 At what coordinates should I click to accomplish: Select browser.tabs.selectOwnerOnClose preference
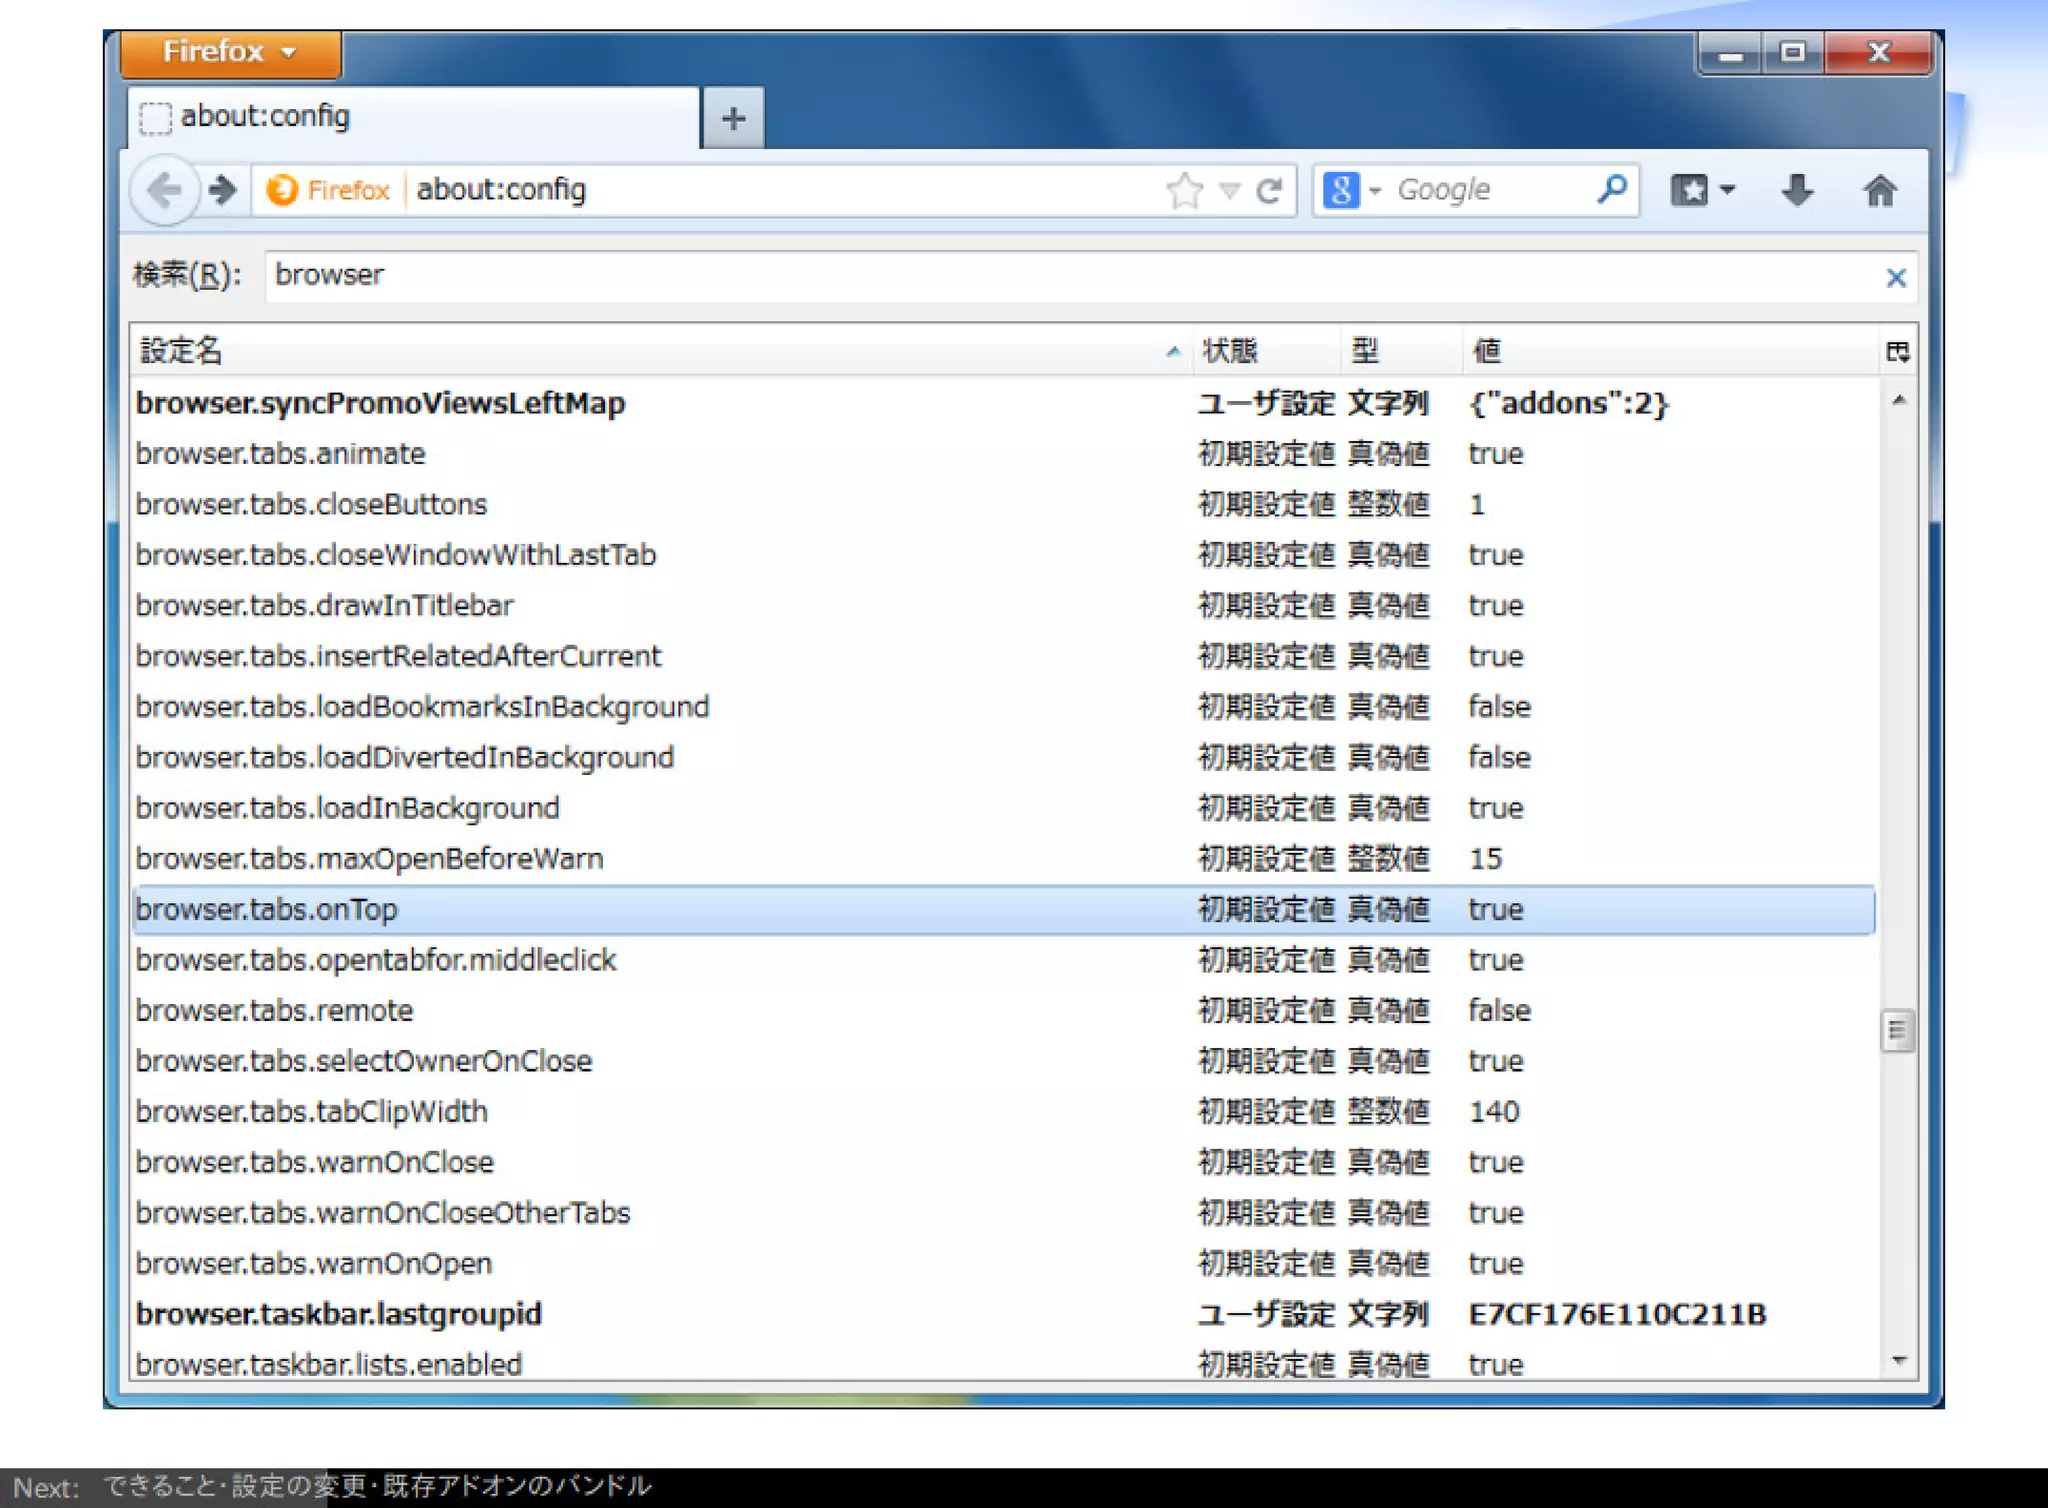coord(1004,1061)
